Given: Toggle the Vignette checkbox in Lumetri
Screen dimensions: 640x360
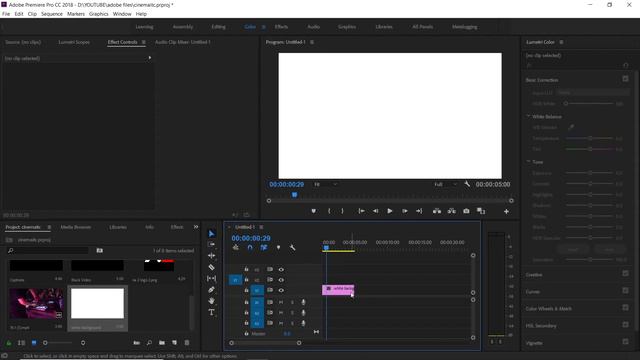Looking at the screenshot, I should coord(625,342).
